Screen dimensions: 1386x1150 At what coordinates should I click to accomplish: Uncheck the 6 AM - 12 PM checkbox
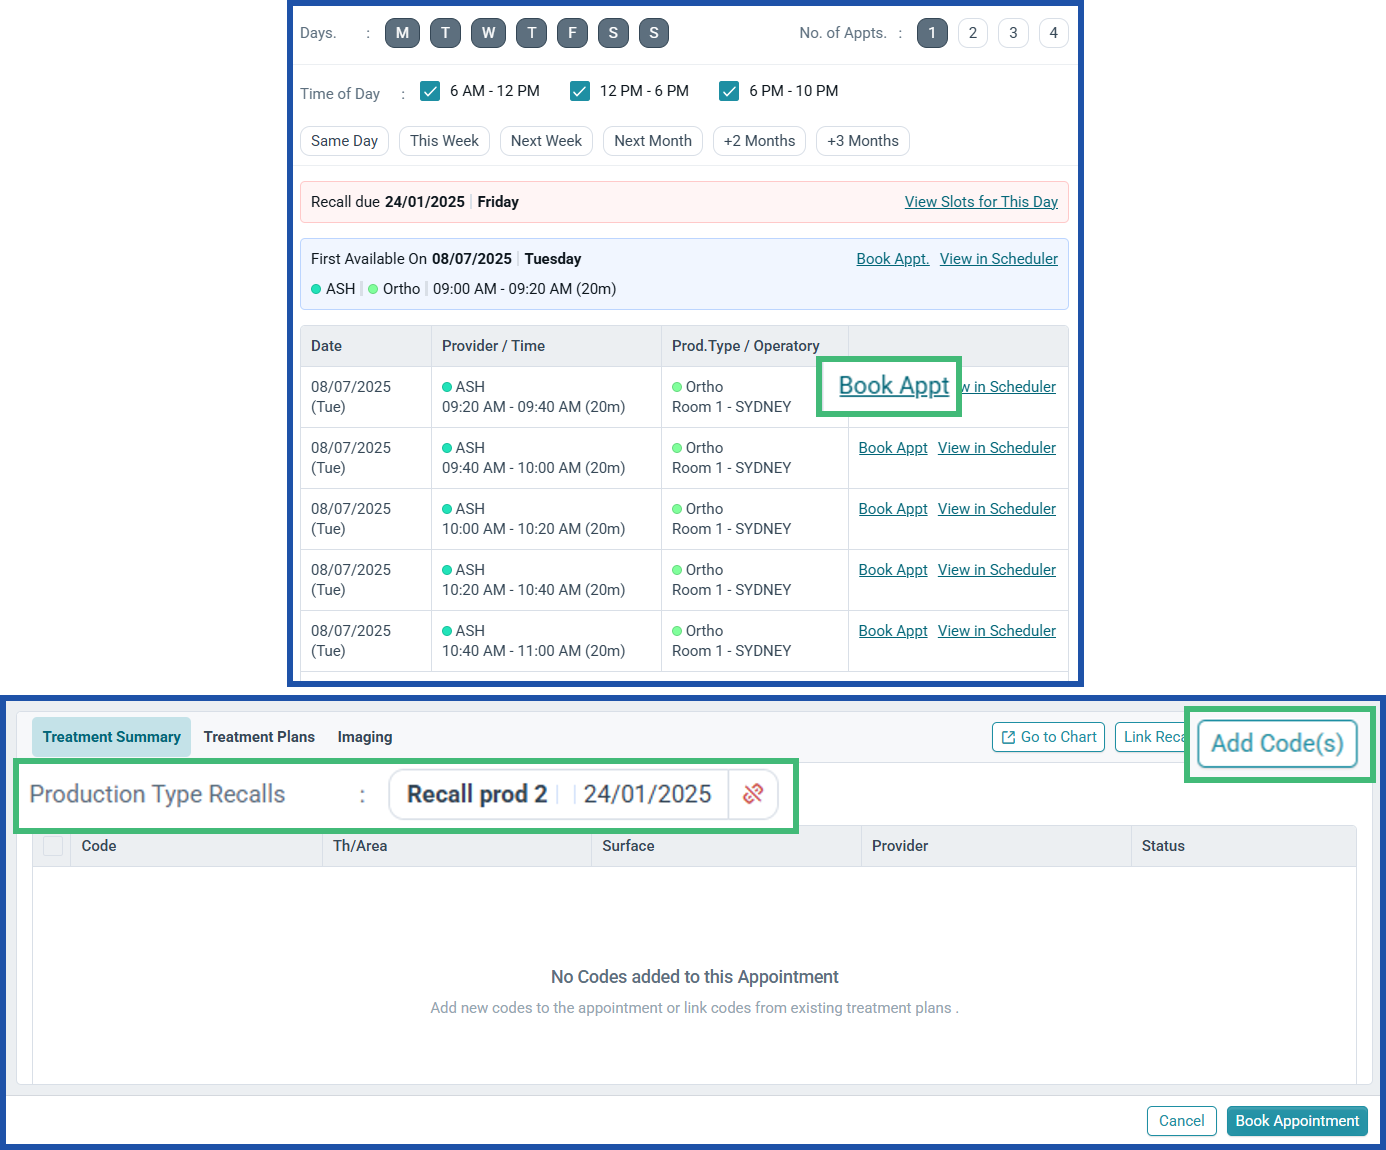pos(430,91)
